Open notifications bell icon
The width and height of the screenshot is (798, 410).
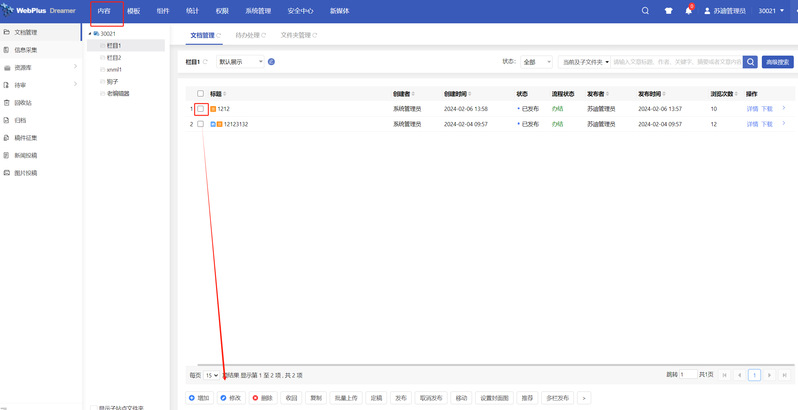[x=689, y=11]
